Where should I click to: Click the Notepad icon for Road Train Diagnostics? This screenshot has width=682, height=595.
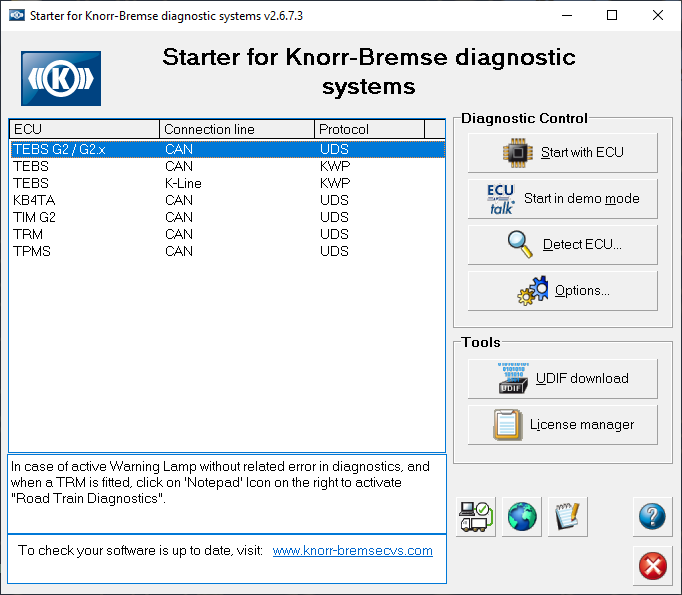point(568,517)
